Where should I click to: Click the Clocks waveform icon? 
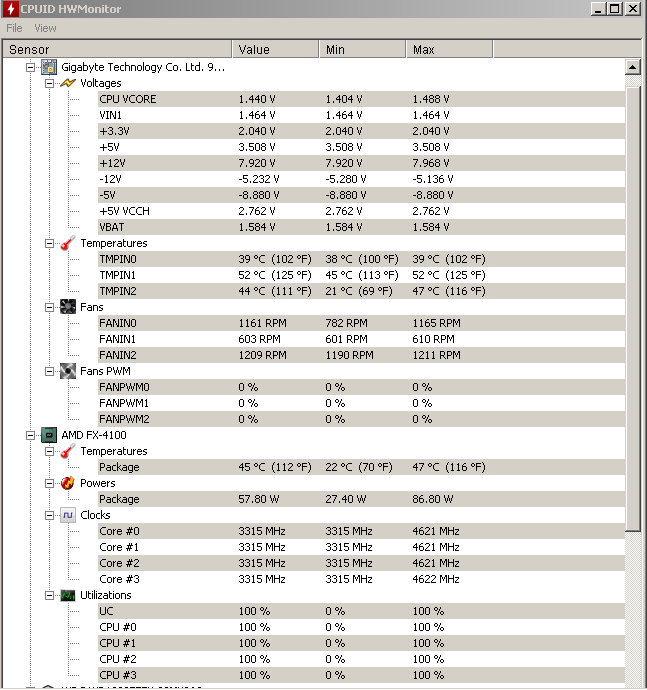(x=68, y=515)
